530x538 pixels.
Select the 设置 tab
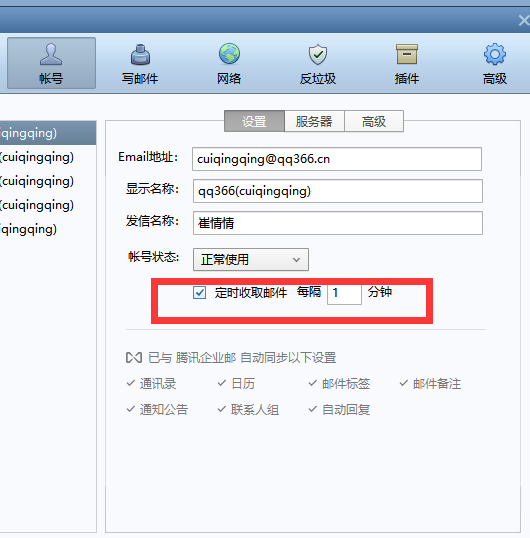(254, 121)
